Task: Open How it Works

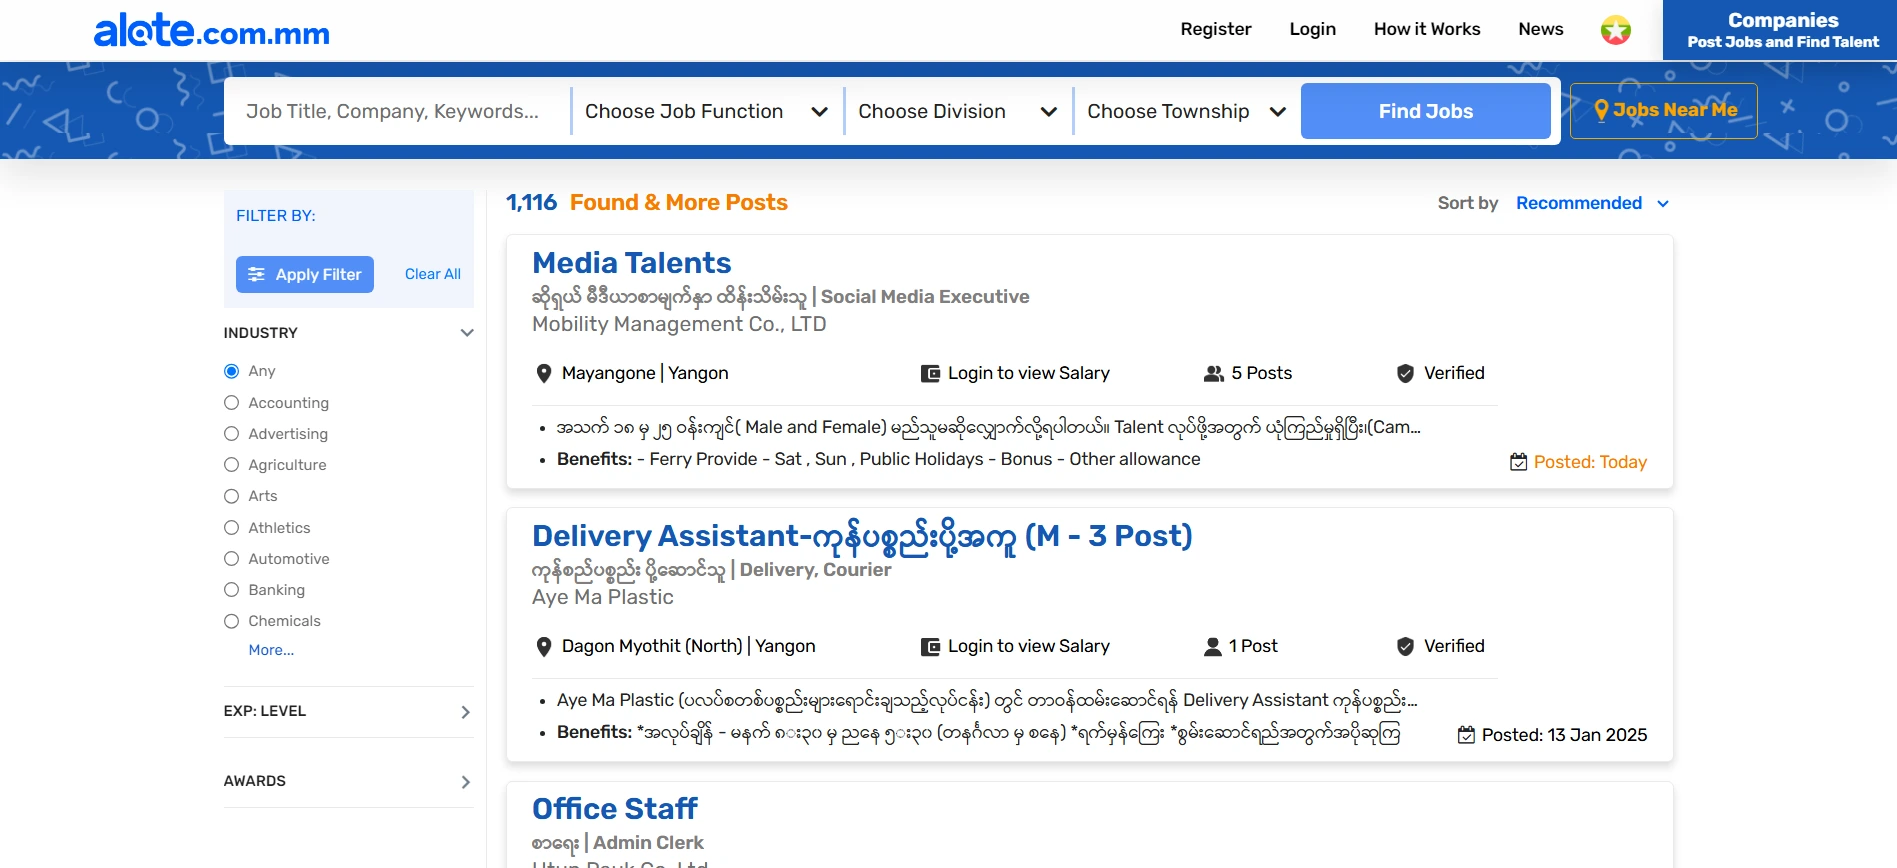Action: click(1427, 29)
